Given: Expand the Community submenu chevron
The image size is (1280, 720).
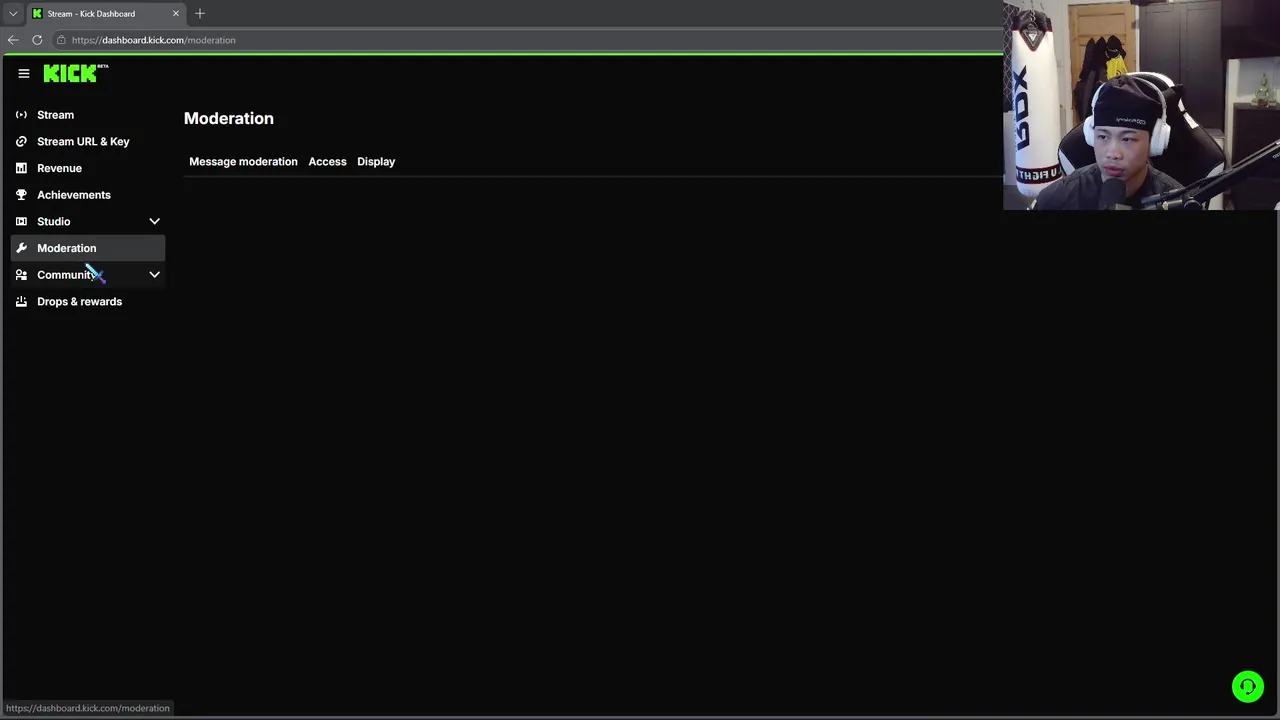Looking at the screenshot, I should [x=154, y=275].
